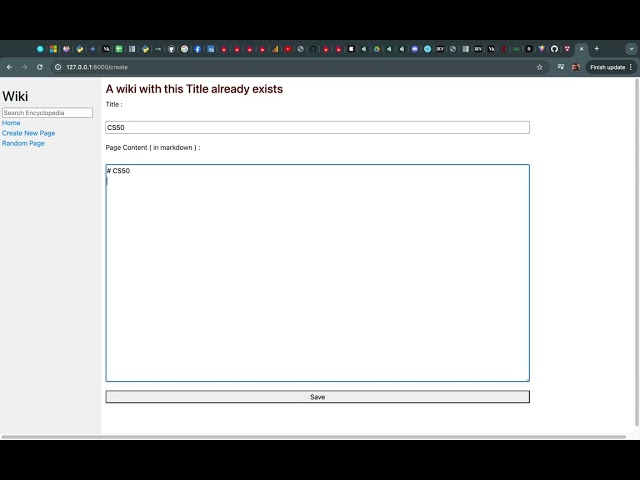
Task: Click the '# CS50' text in textarea
Action: pos(118,171)
